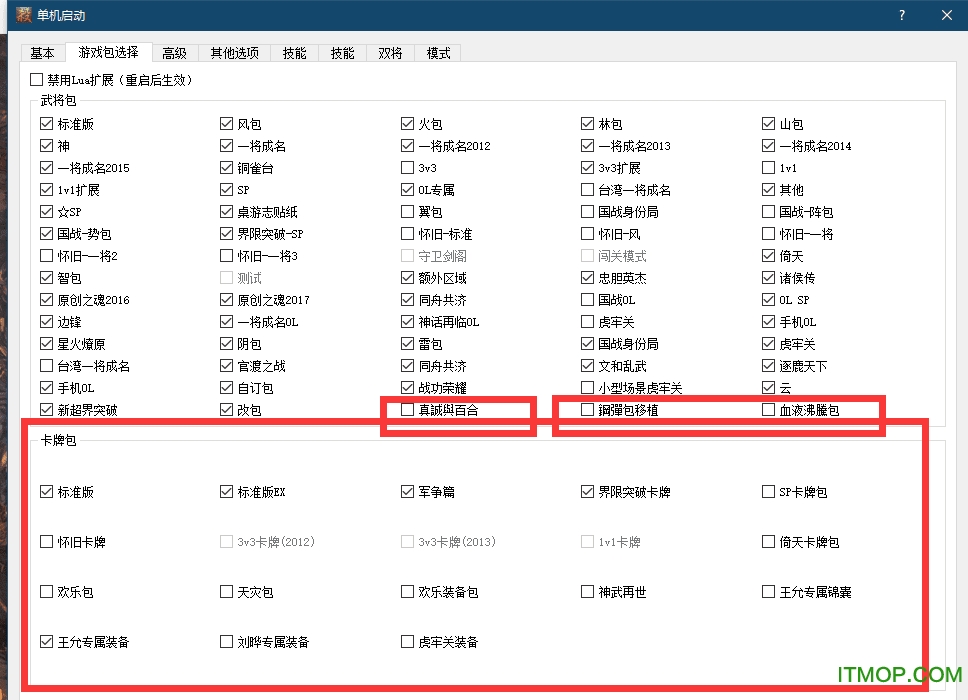Close the 单机启动 dialog window
968x700 pixels.
[x=946, y=15]
